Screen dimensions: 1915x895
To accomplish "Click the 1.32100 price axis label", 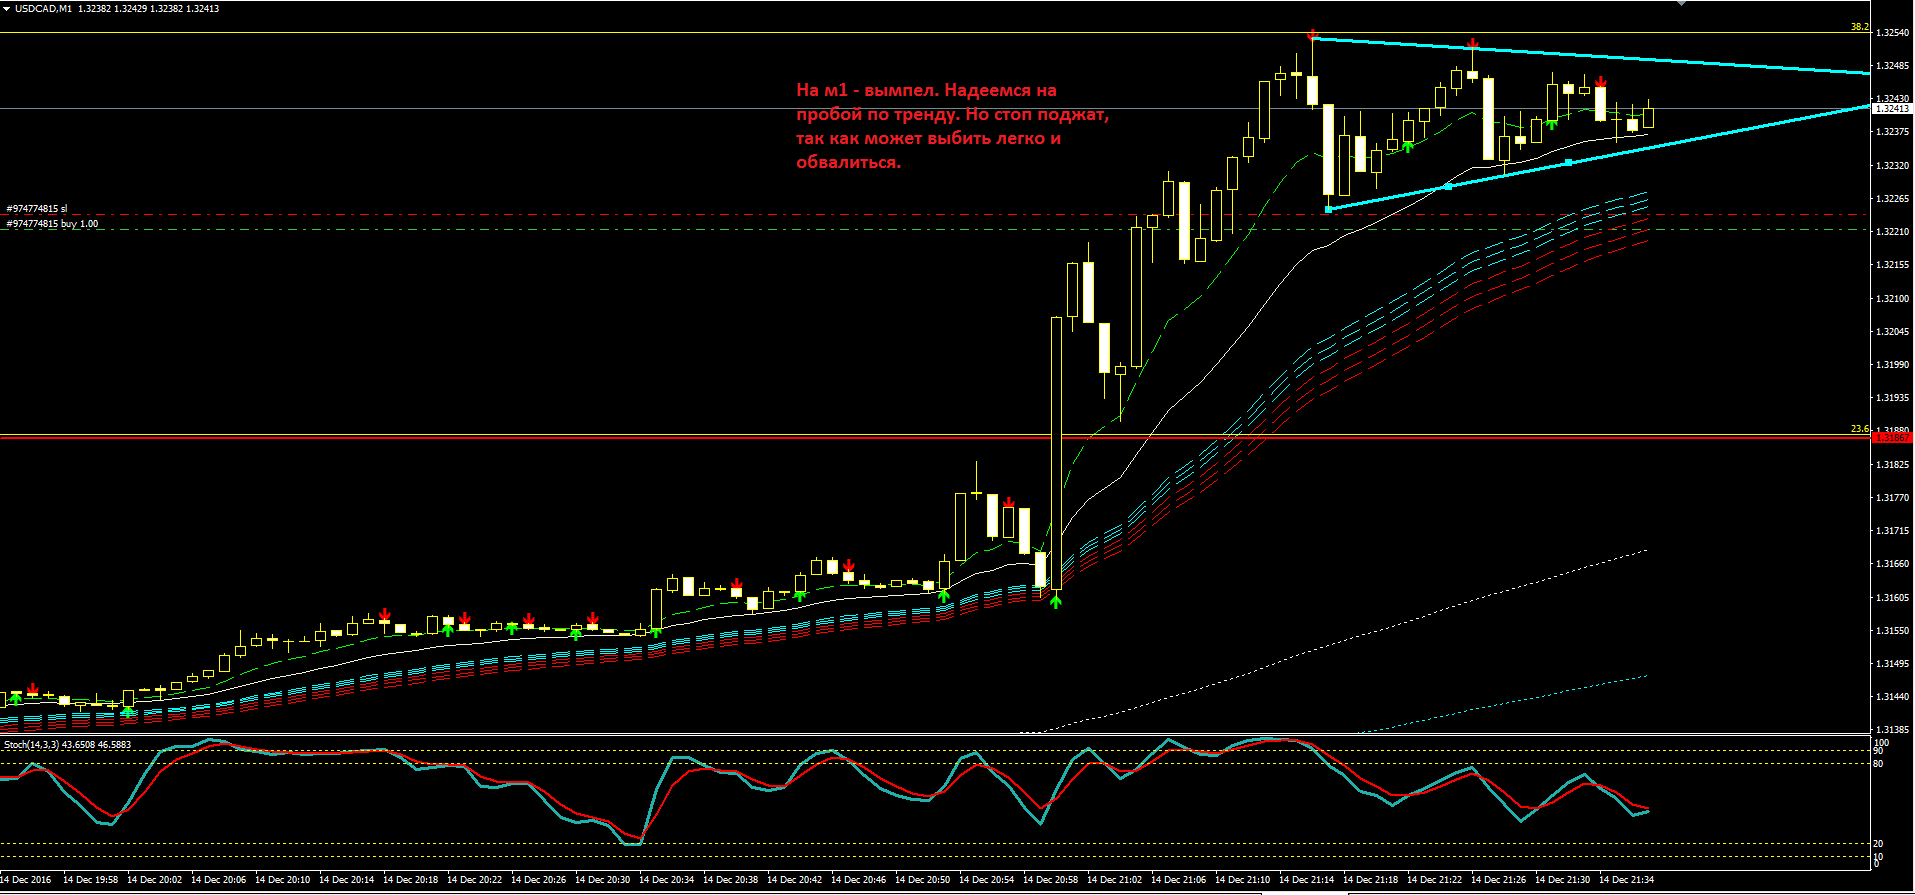I will click(1893, 298).
